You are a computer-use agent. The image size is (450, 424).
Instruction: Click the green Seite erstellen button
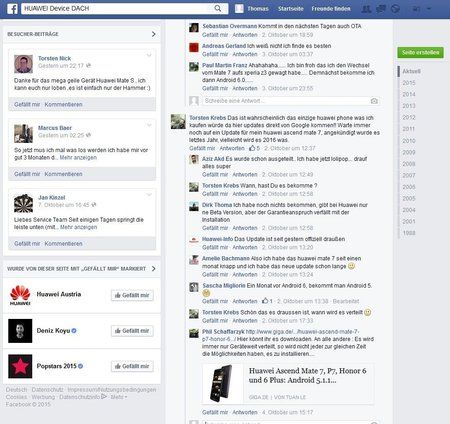[x=420, y=52]
